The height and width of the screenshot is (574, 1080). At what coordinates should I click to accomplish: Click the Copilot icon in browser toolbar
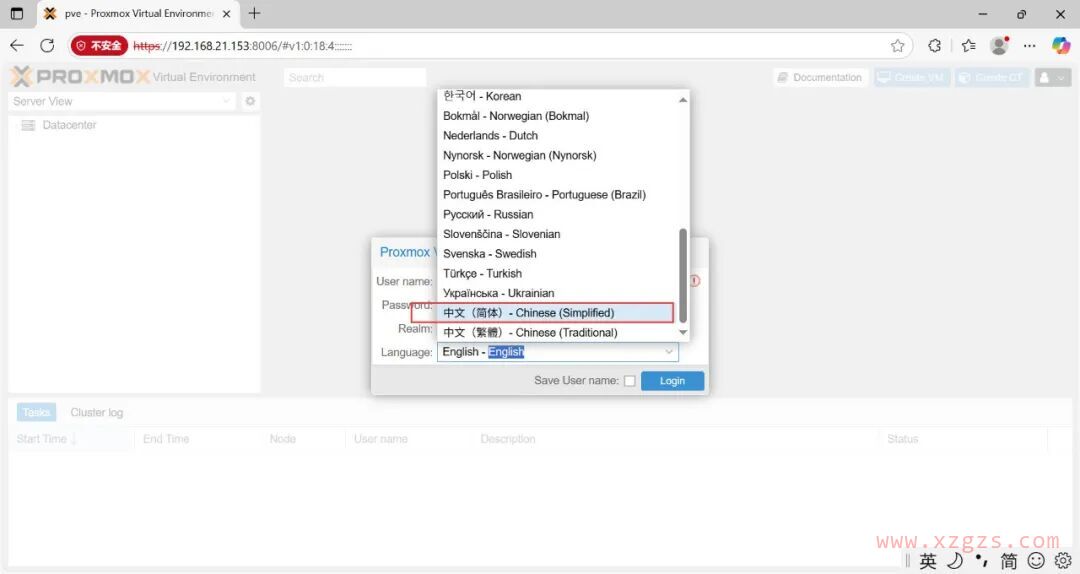[x=1061, y=45]
